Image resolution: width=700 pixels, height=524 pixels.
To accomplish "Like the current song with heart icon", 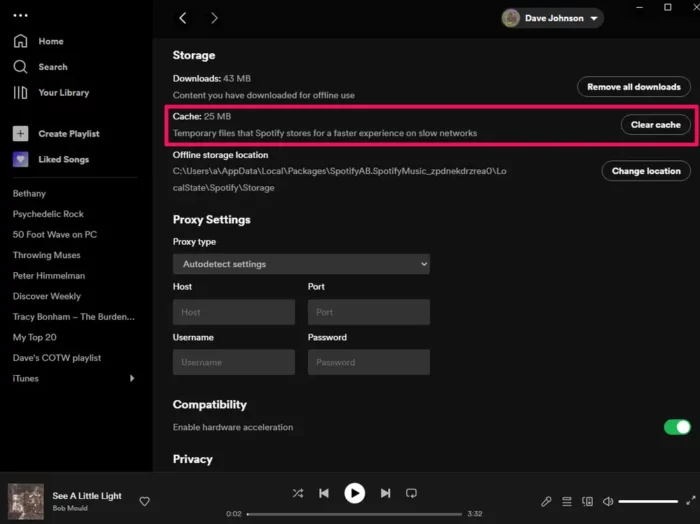I will pyautogui.click(x=145, y=501).
